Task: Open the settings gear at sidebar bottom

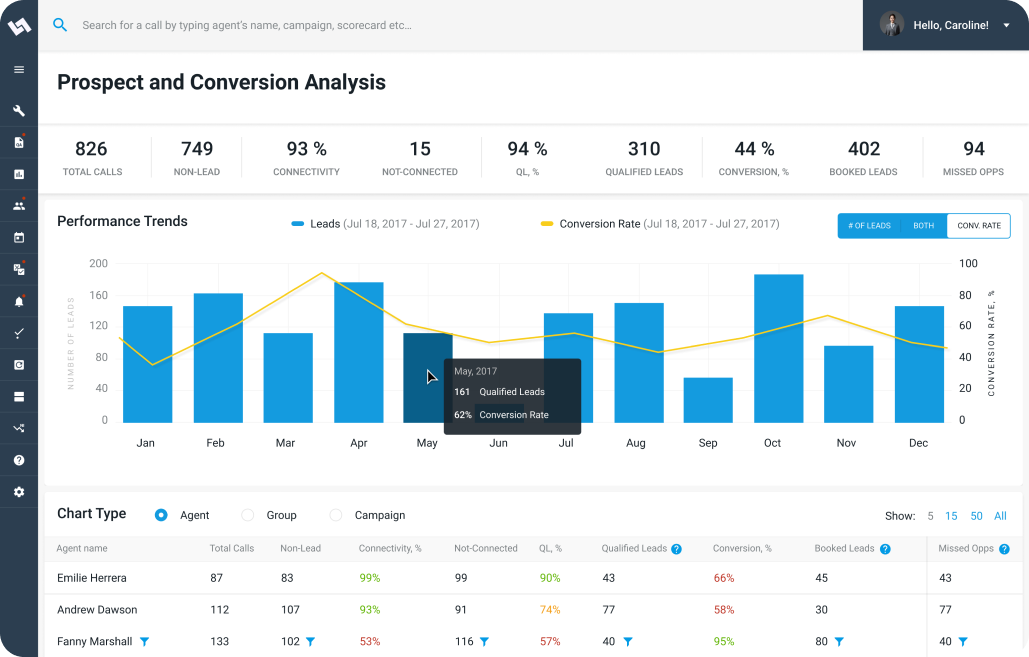Action: [x=19, y=491]
